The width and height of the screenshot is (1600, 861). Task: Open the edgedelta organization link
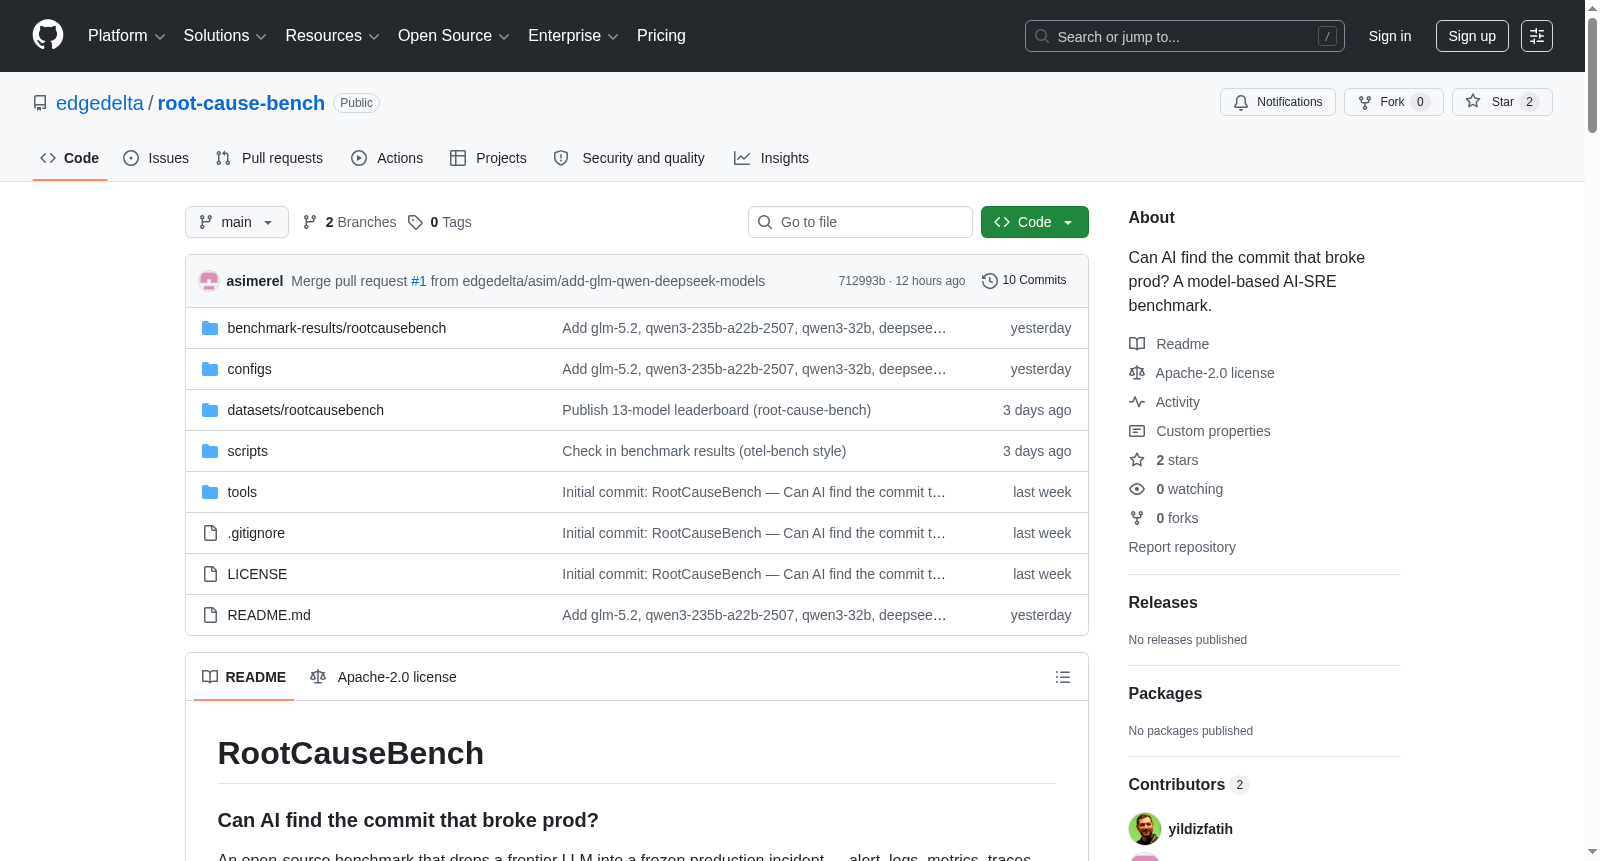point(100,103)
